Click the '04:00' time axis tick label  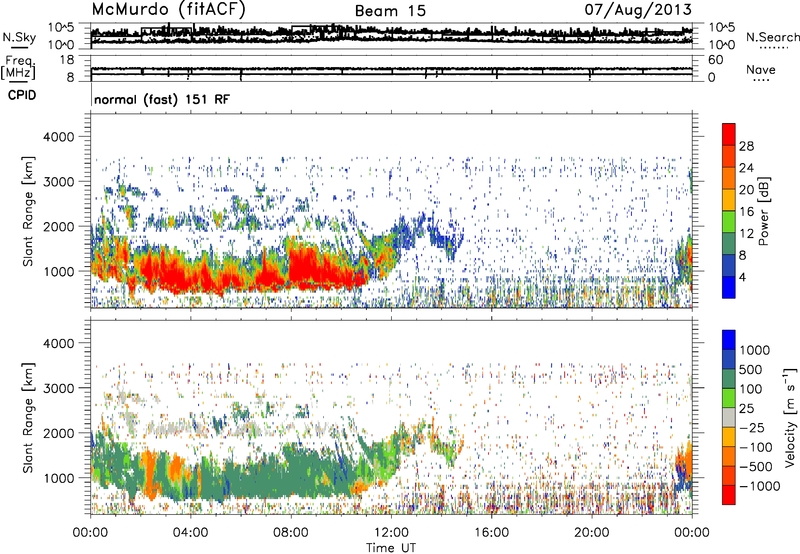(190, 533)
